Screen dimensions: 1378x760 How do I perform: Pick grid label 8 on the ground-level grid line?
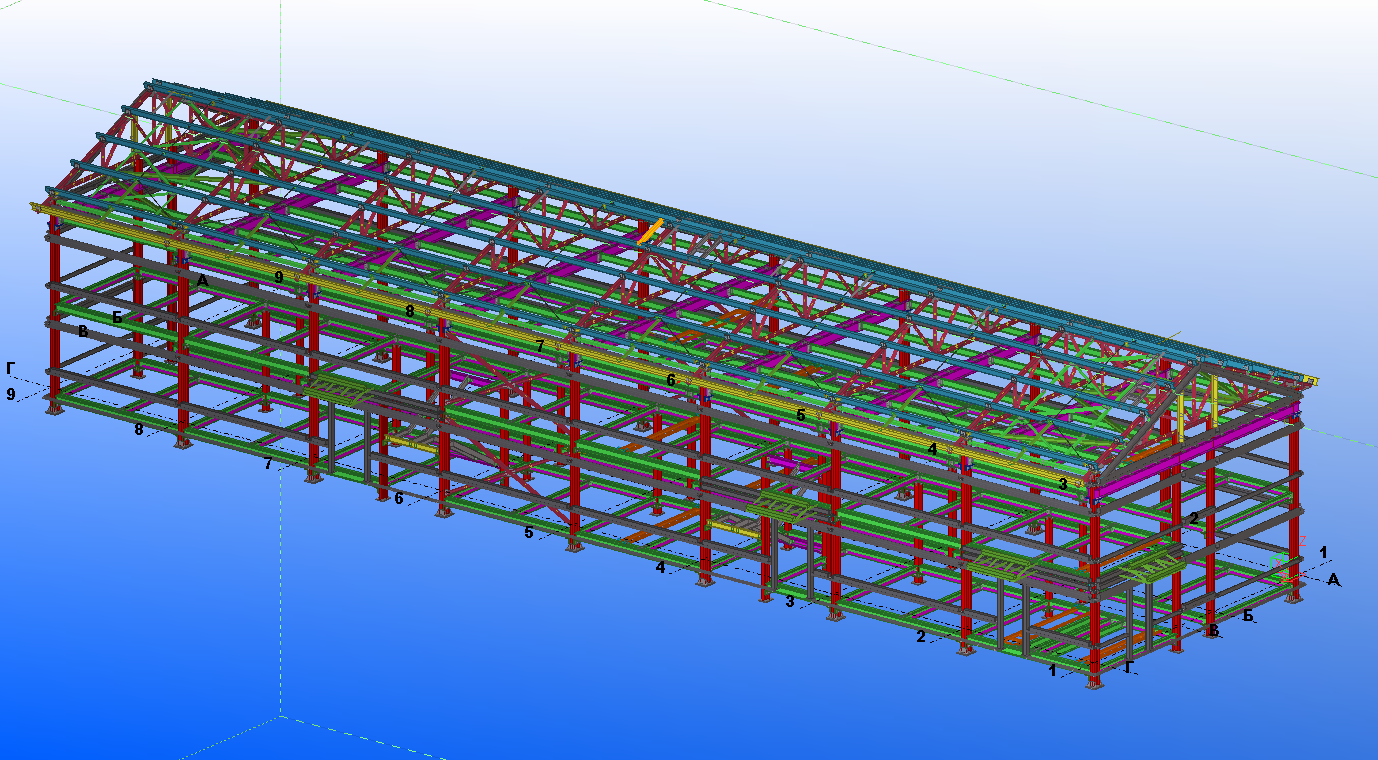coord(139,430)
